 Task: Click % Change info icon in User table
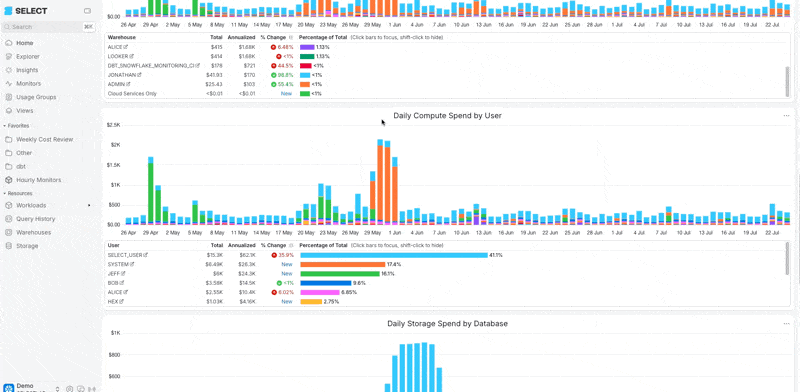pos(291,246)
